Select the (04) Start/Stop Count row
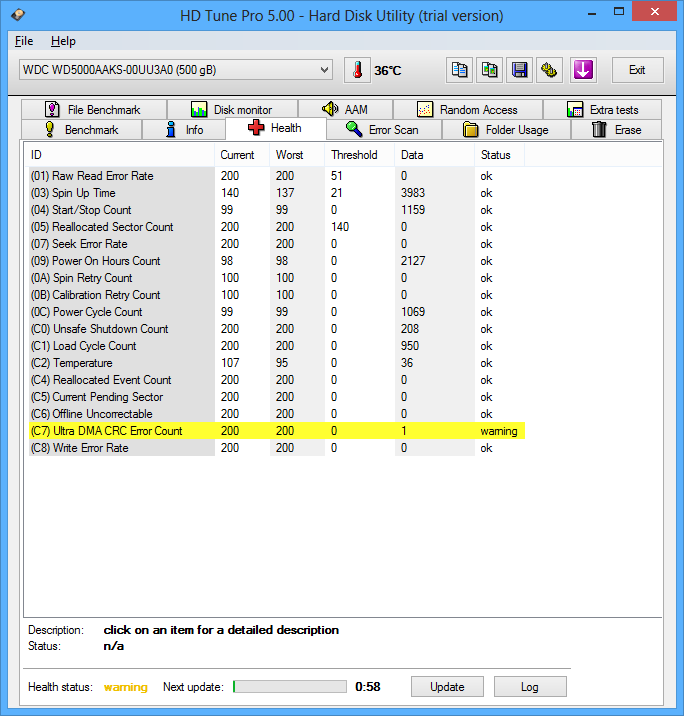Screen dimensions: 684x716 [277, 210]
